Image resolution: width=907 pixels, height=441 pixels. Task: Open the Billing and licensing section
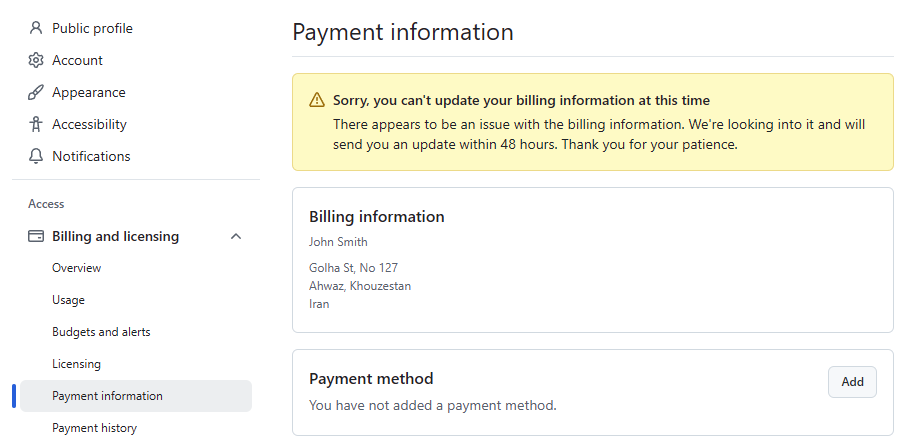[115, 236]
